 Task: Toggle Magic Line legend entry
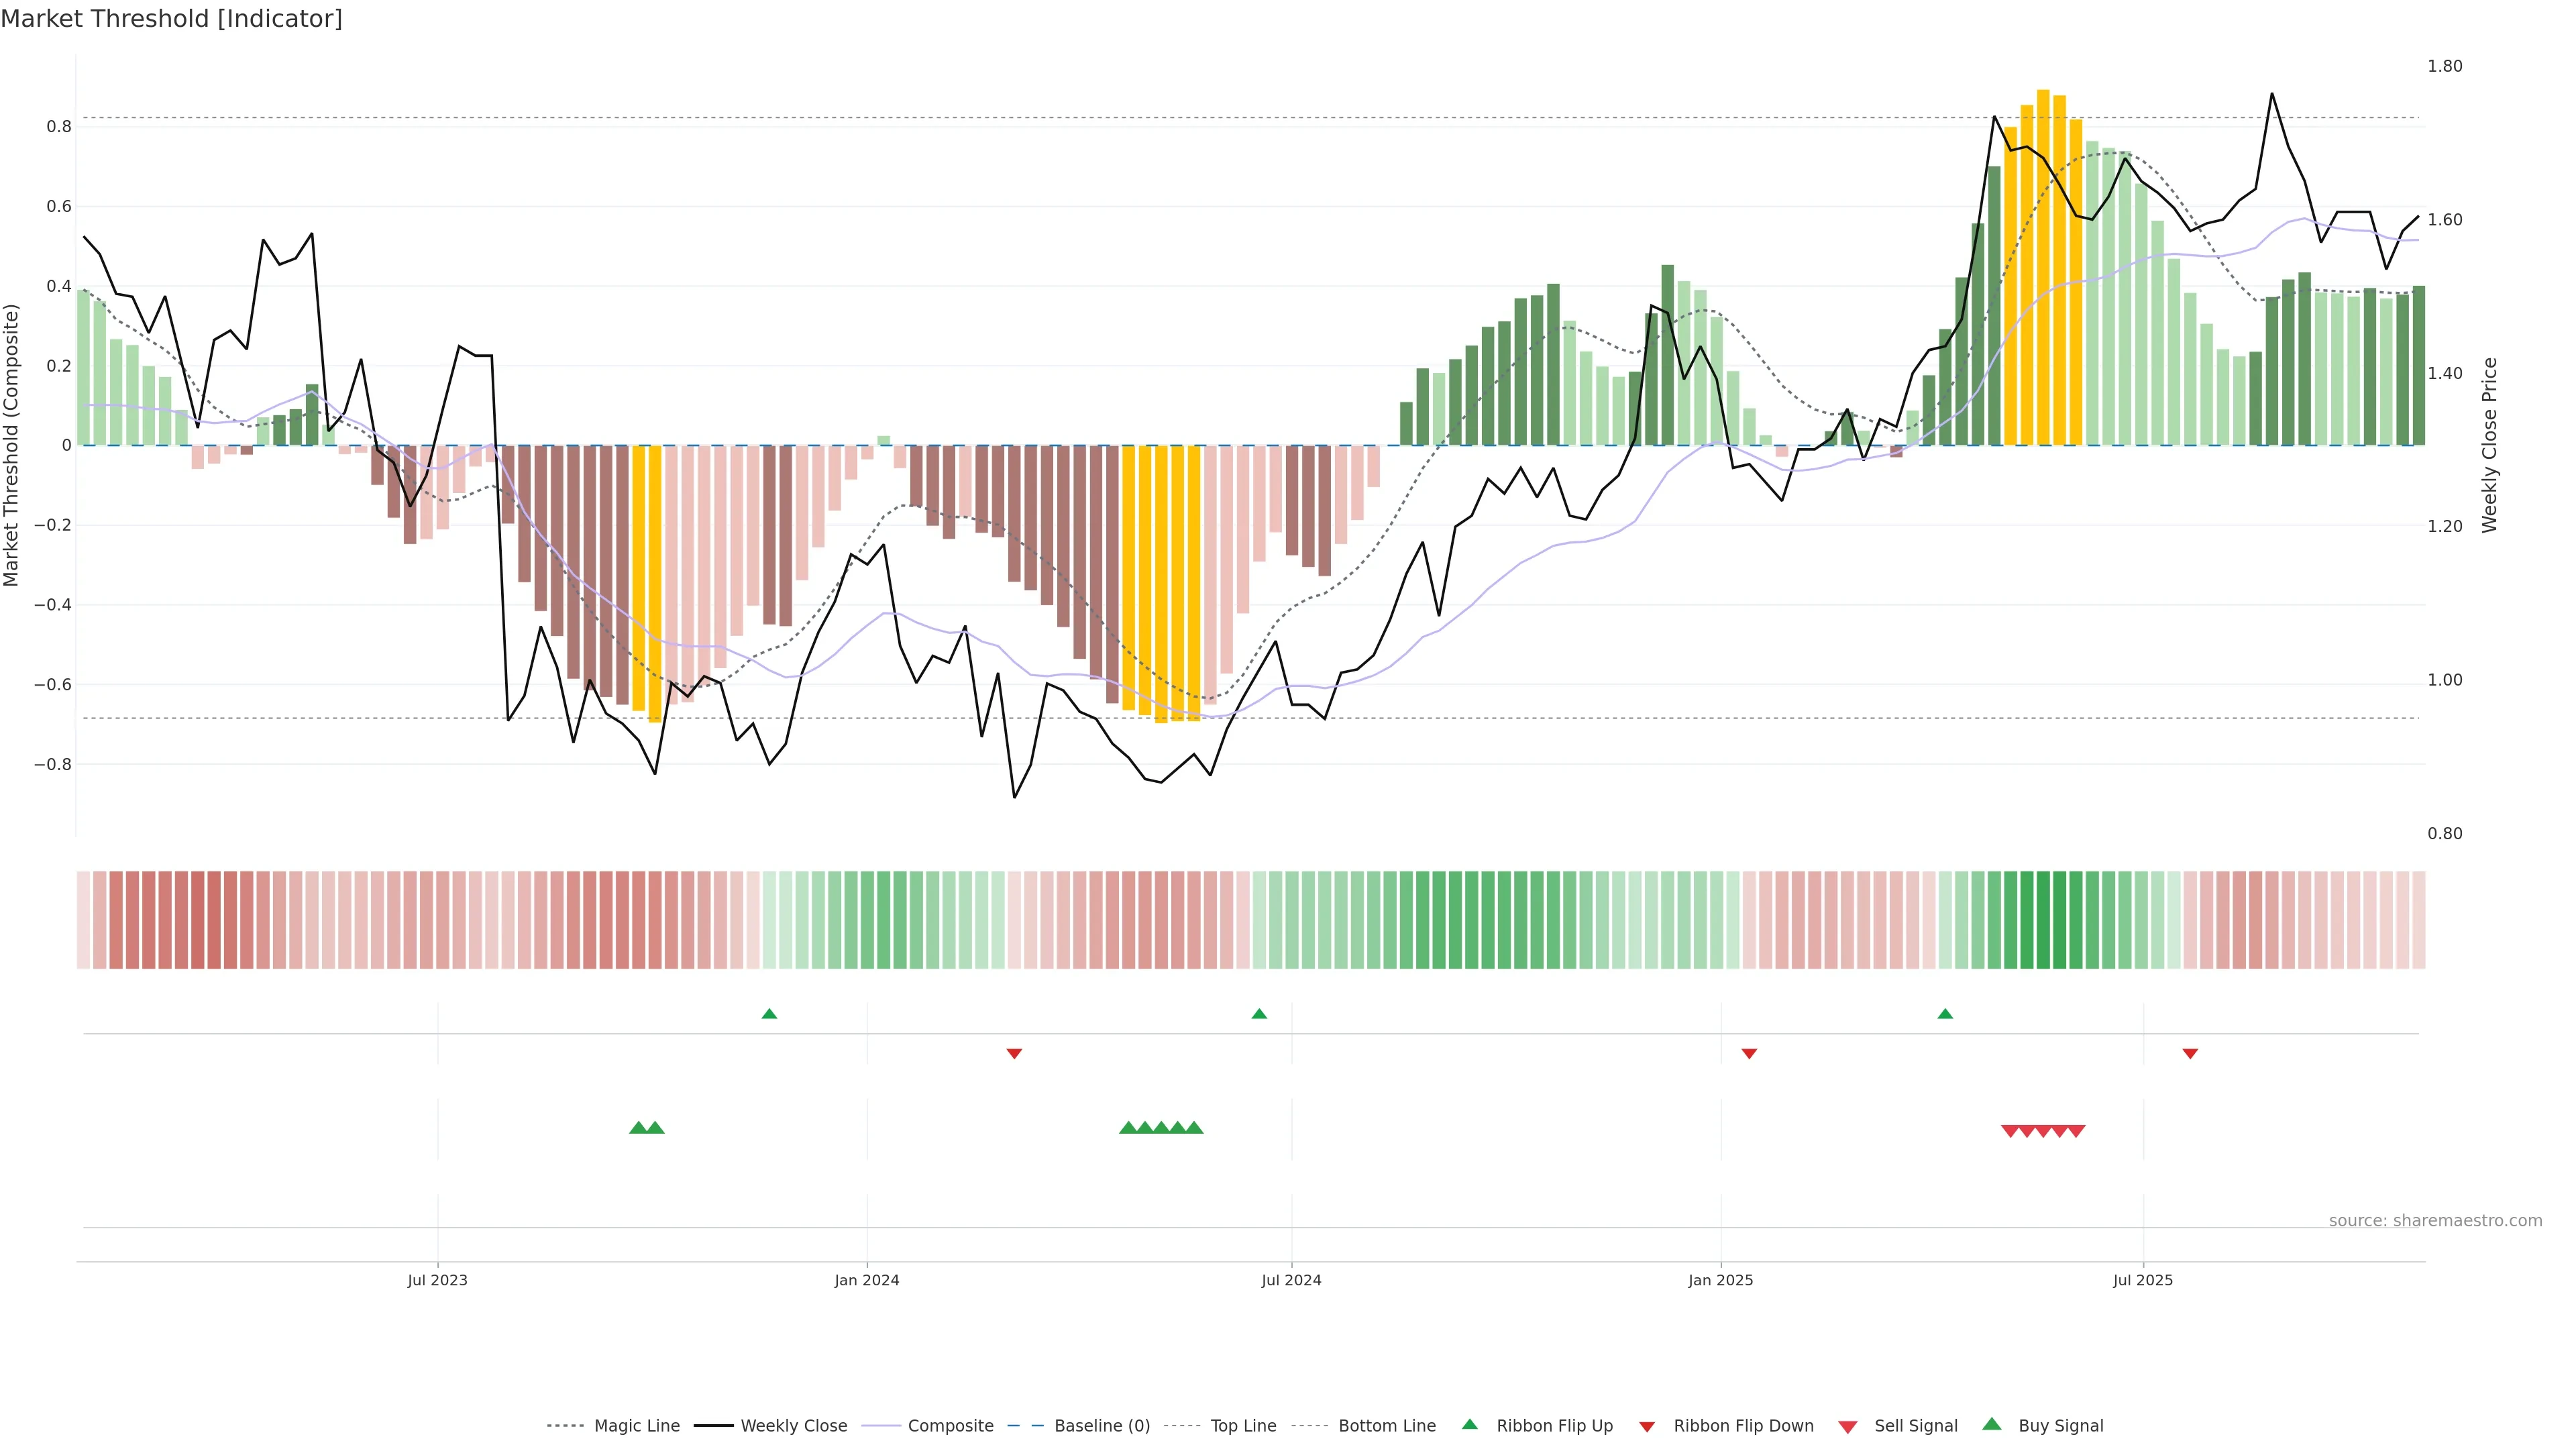click(636, 1425)
